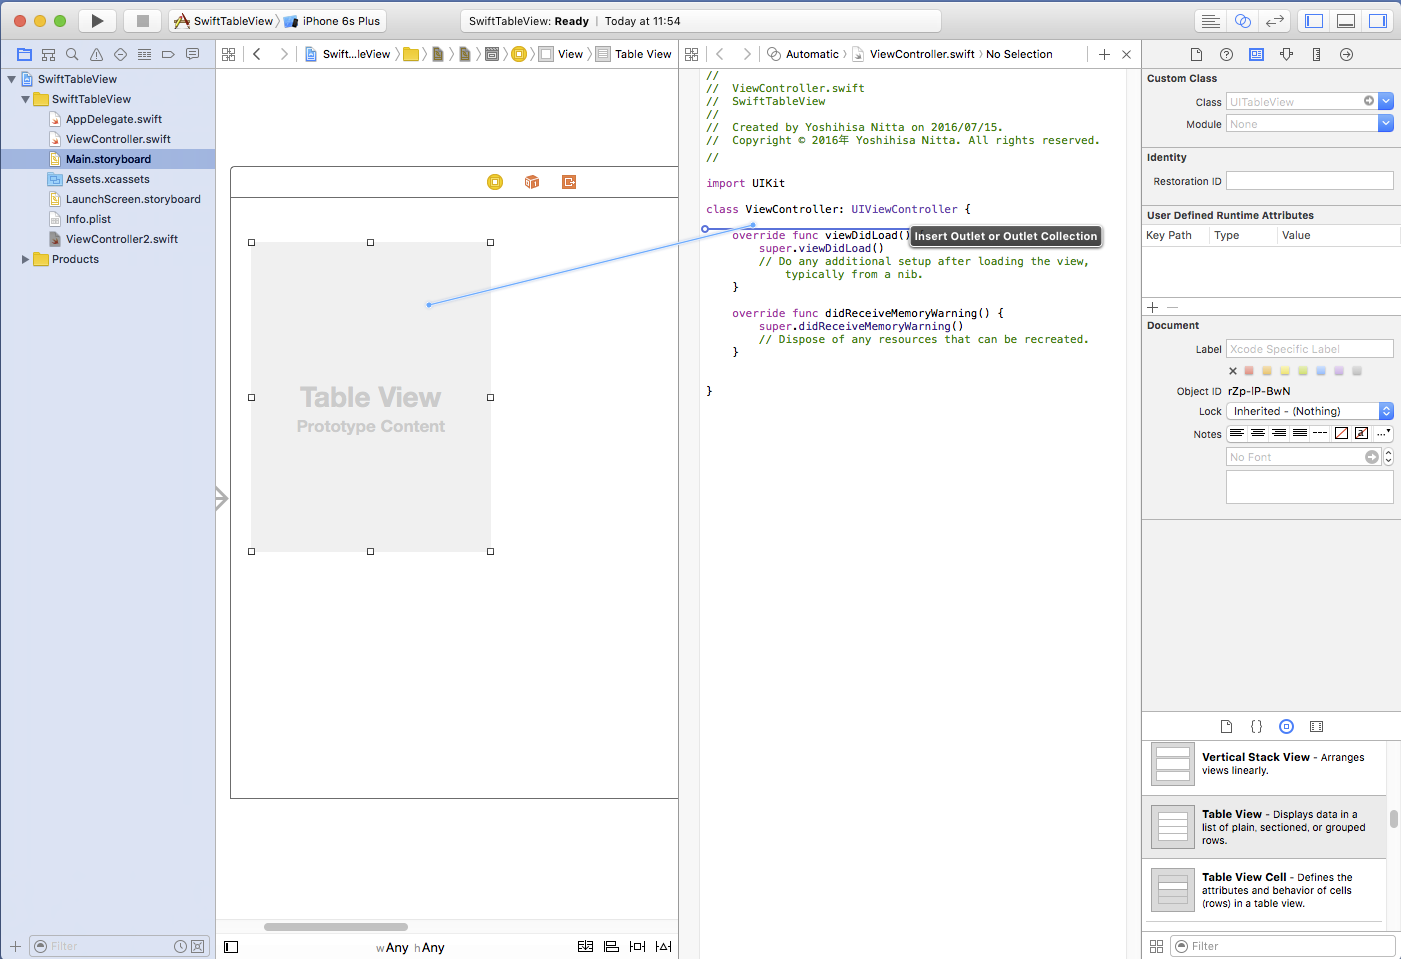The image size is (1401, 959).
Task: Click the Restoration ID text field
Action: coord(1309,181)
